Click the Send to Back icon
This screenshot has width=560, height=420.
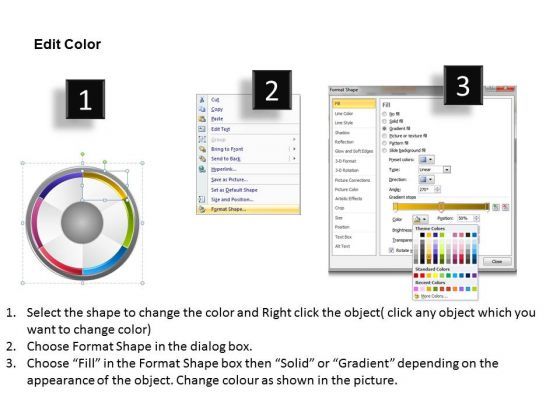(x=202, y=159)
